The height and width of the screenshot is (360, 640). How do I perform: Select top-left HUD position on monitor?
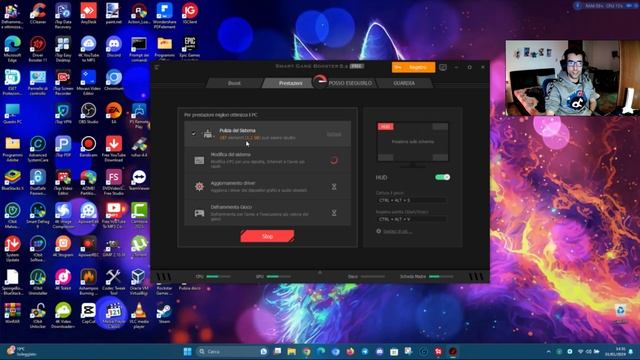tap(385, 127)
